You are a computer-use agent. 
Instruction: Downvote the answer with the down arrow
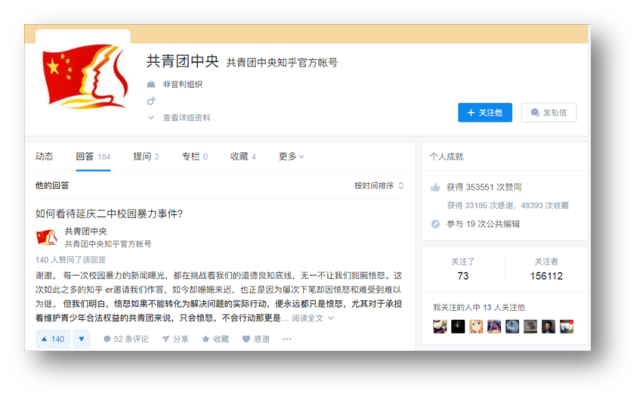[81, 339]
